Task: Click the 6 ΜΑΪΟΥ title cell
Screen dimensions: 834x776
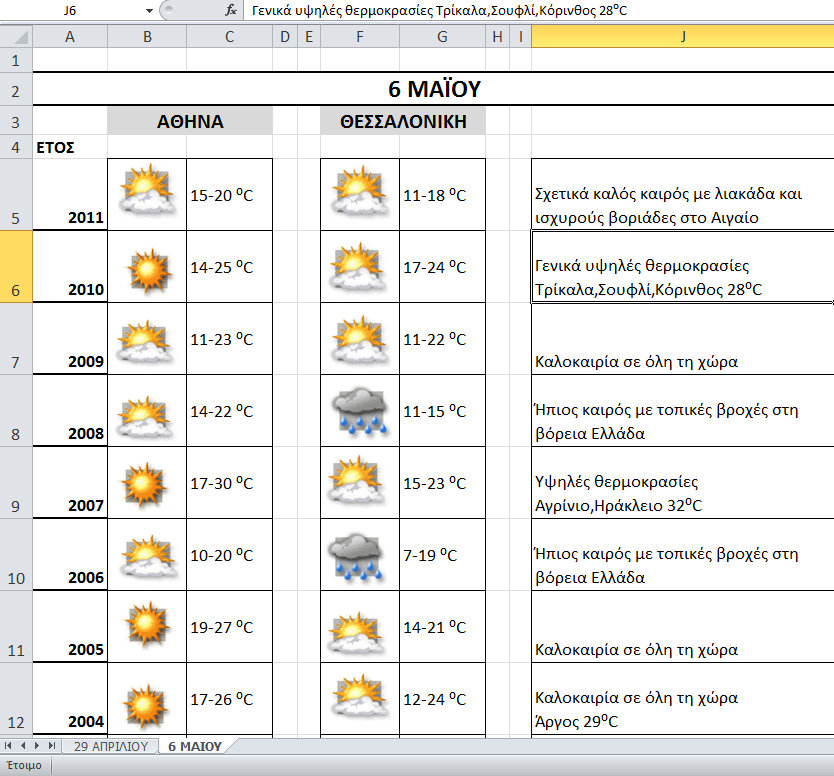Action: pos(433,89)
